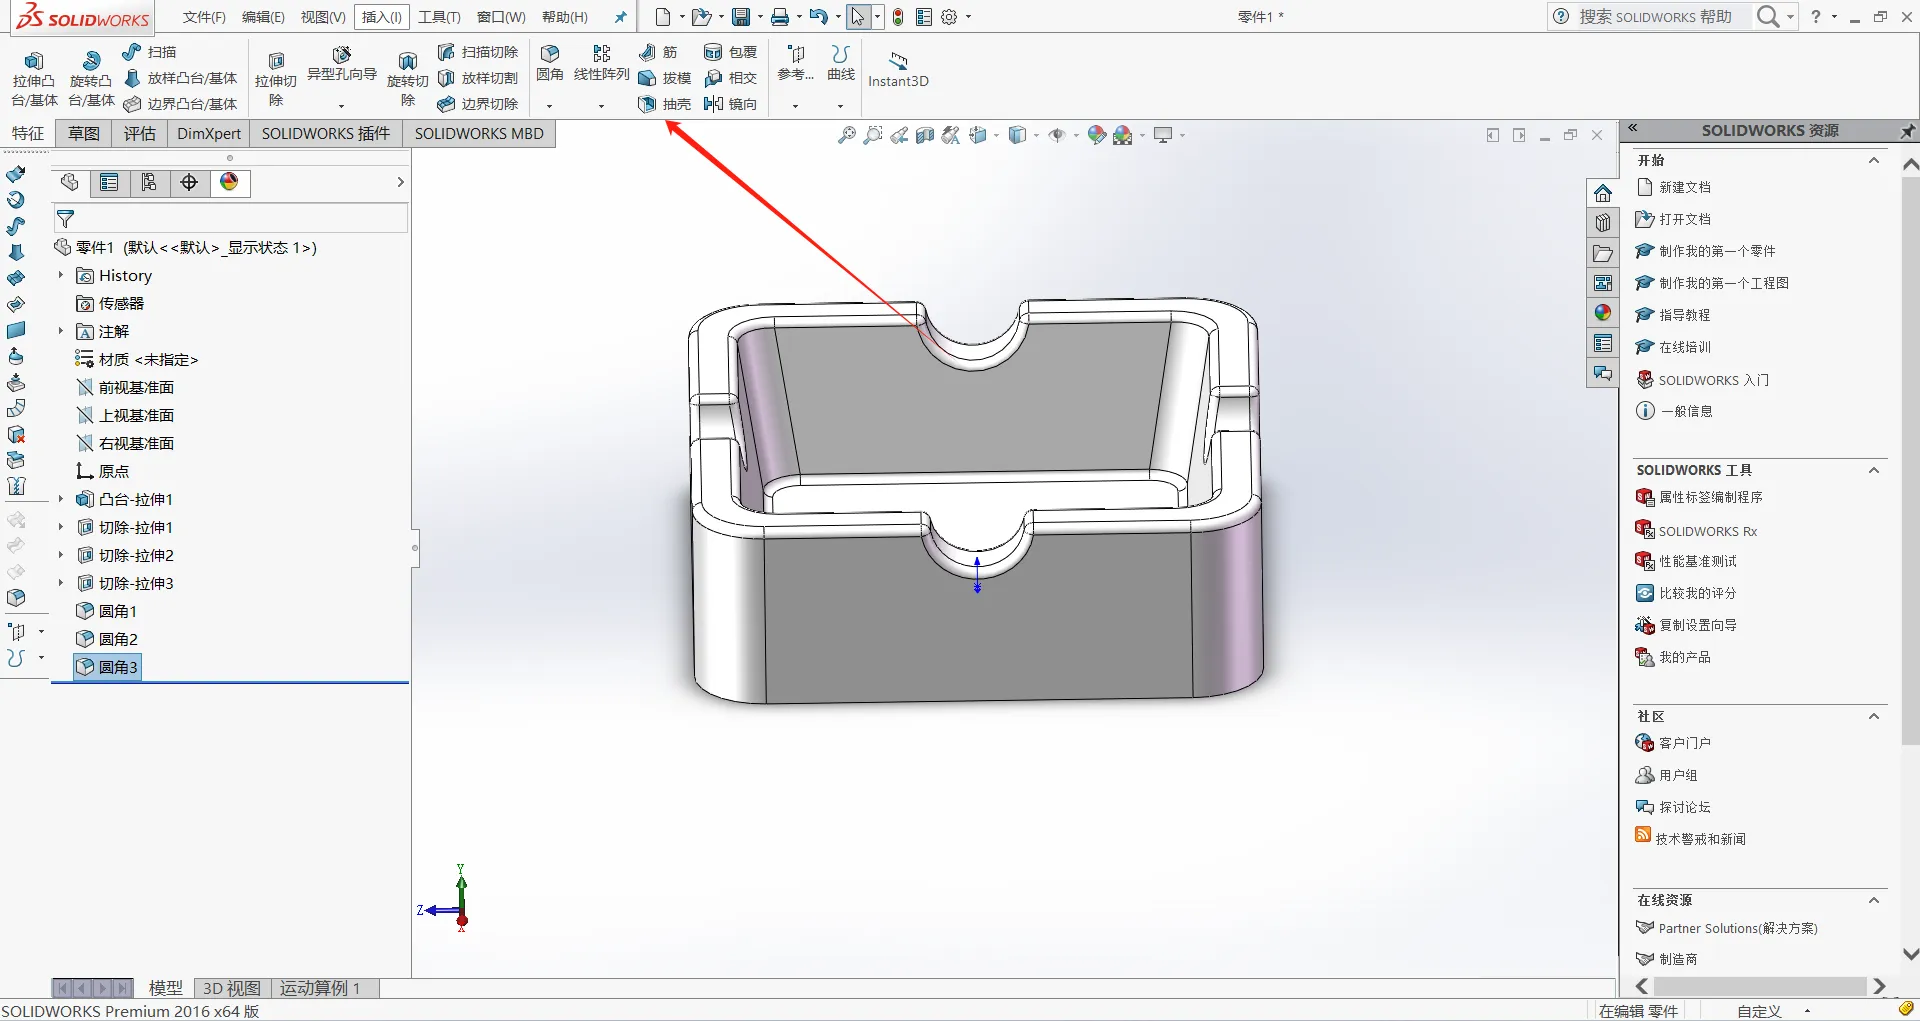Image resolution: width=1920 pixels, height=1021 pixels.
Task: Click the 搜索 SOLIDWORKS 帮助 search field
Action: pos(1654,17)
